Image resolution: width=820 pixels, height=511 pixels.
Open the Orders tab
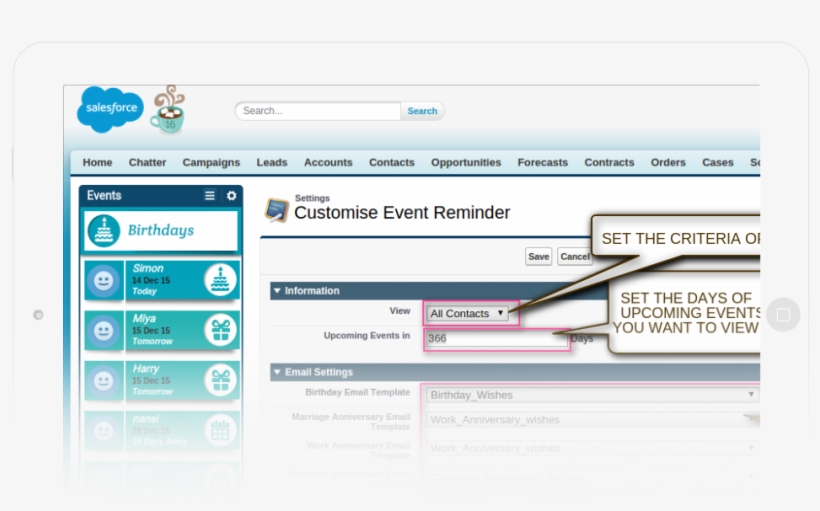coord(668,163)
